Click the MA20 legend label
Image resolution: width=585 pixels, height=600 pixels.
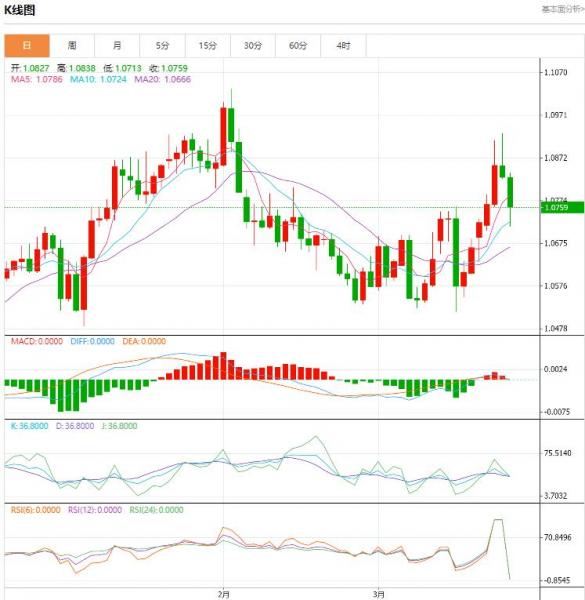pyautogui.click(x=163, y=79)
